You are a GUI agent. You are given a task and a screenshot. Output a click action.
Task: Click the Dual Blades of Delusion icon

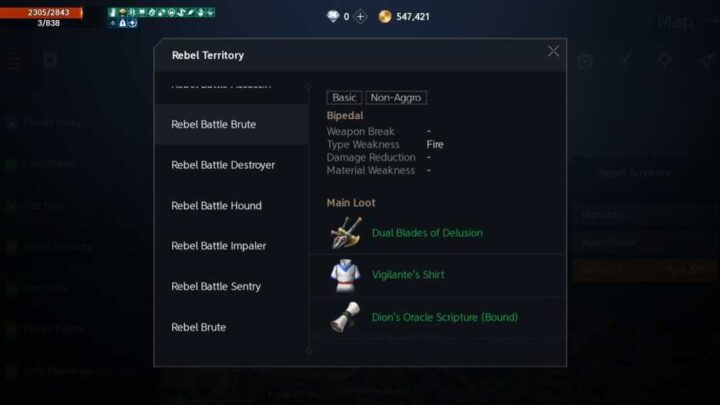(346, 233)
